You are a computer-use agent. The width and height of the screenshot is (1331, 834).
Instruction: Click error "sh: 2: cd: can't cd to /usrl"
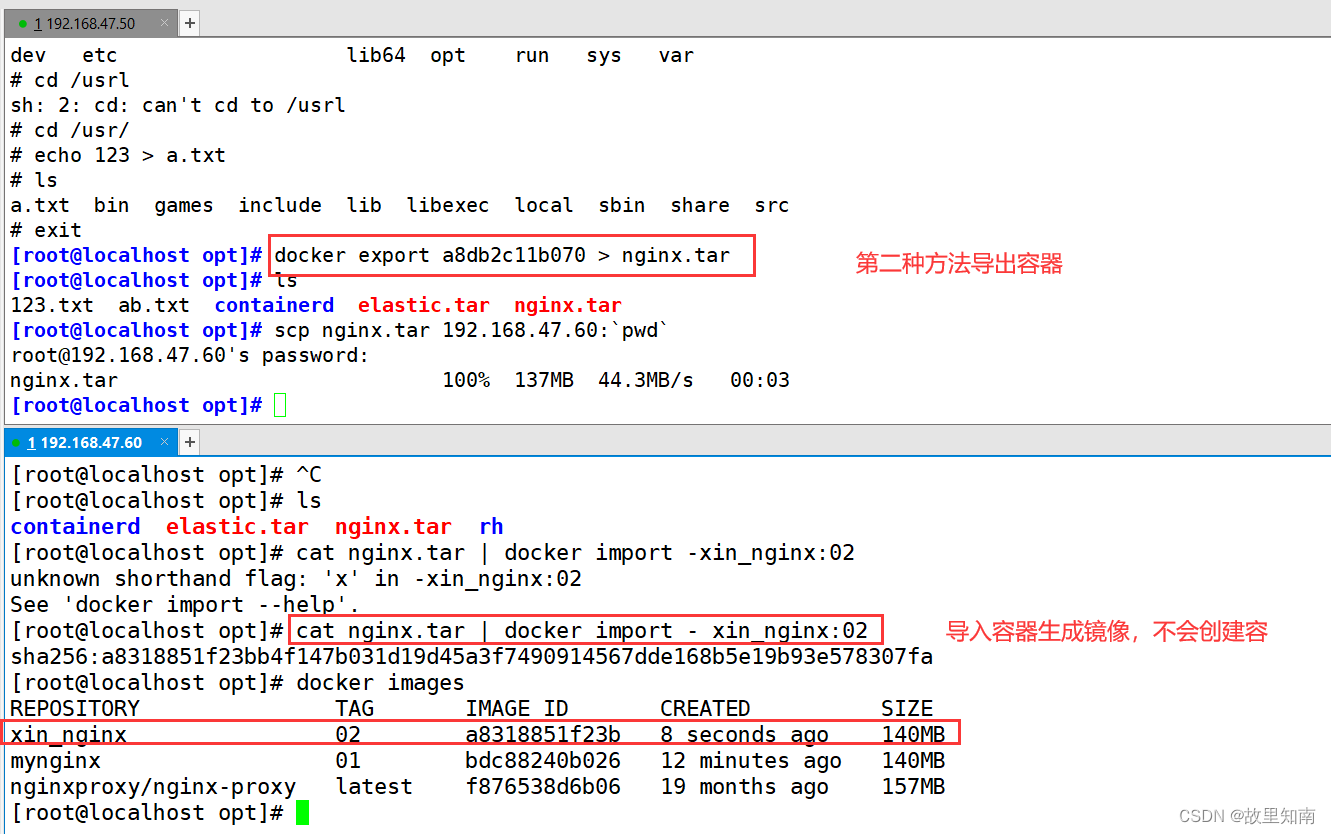pos(178,105)
